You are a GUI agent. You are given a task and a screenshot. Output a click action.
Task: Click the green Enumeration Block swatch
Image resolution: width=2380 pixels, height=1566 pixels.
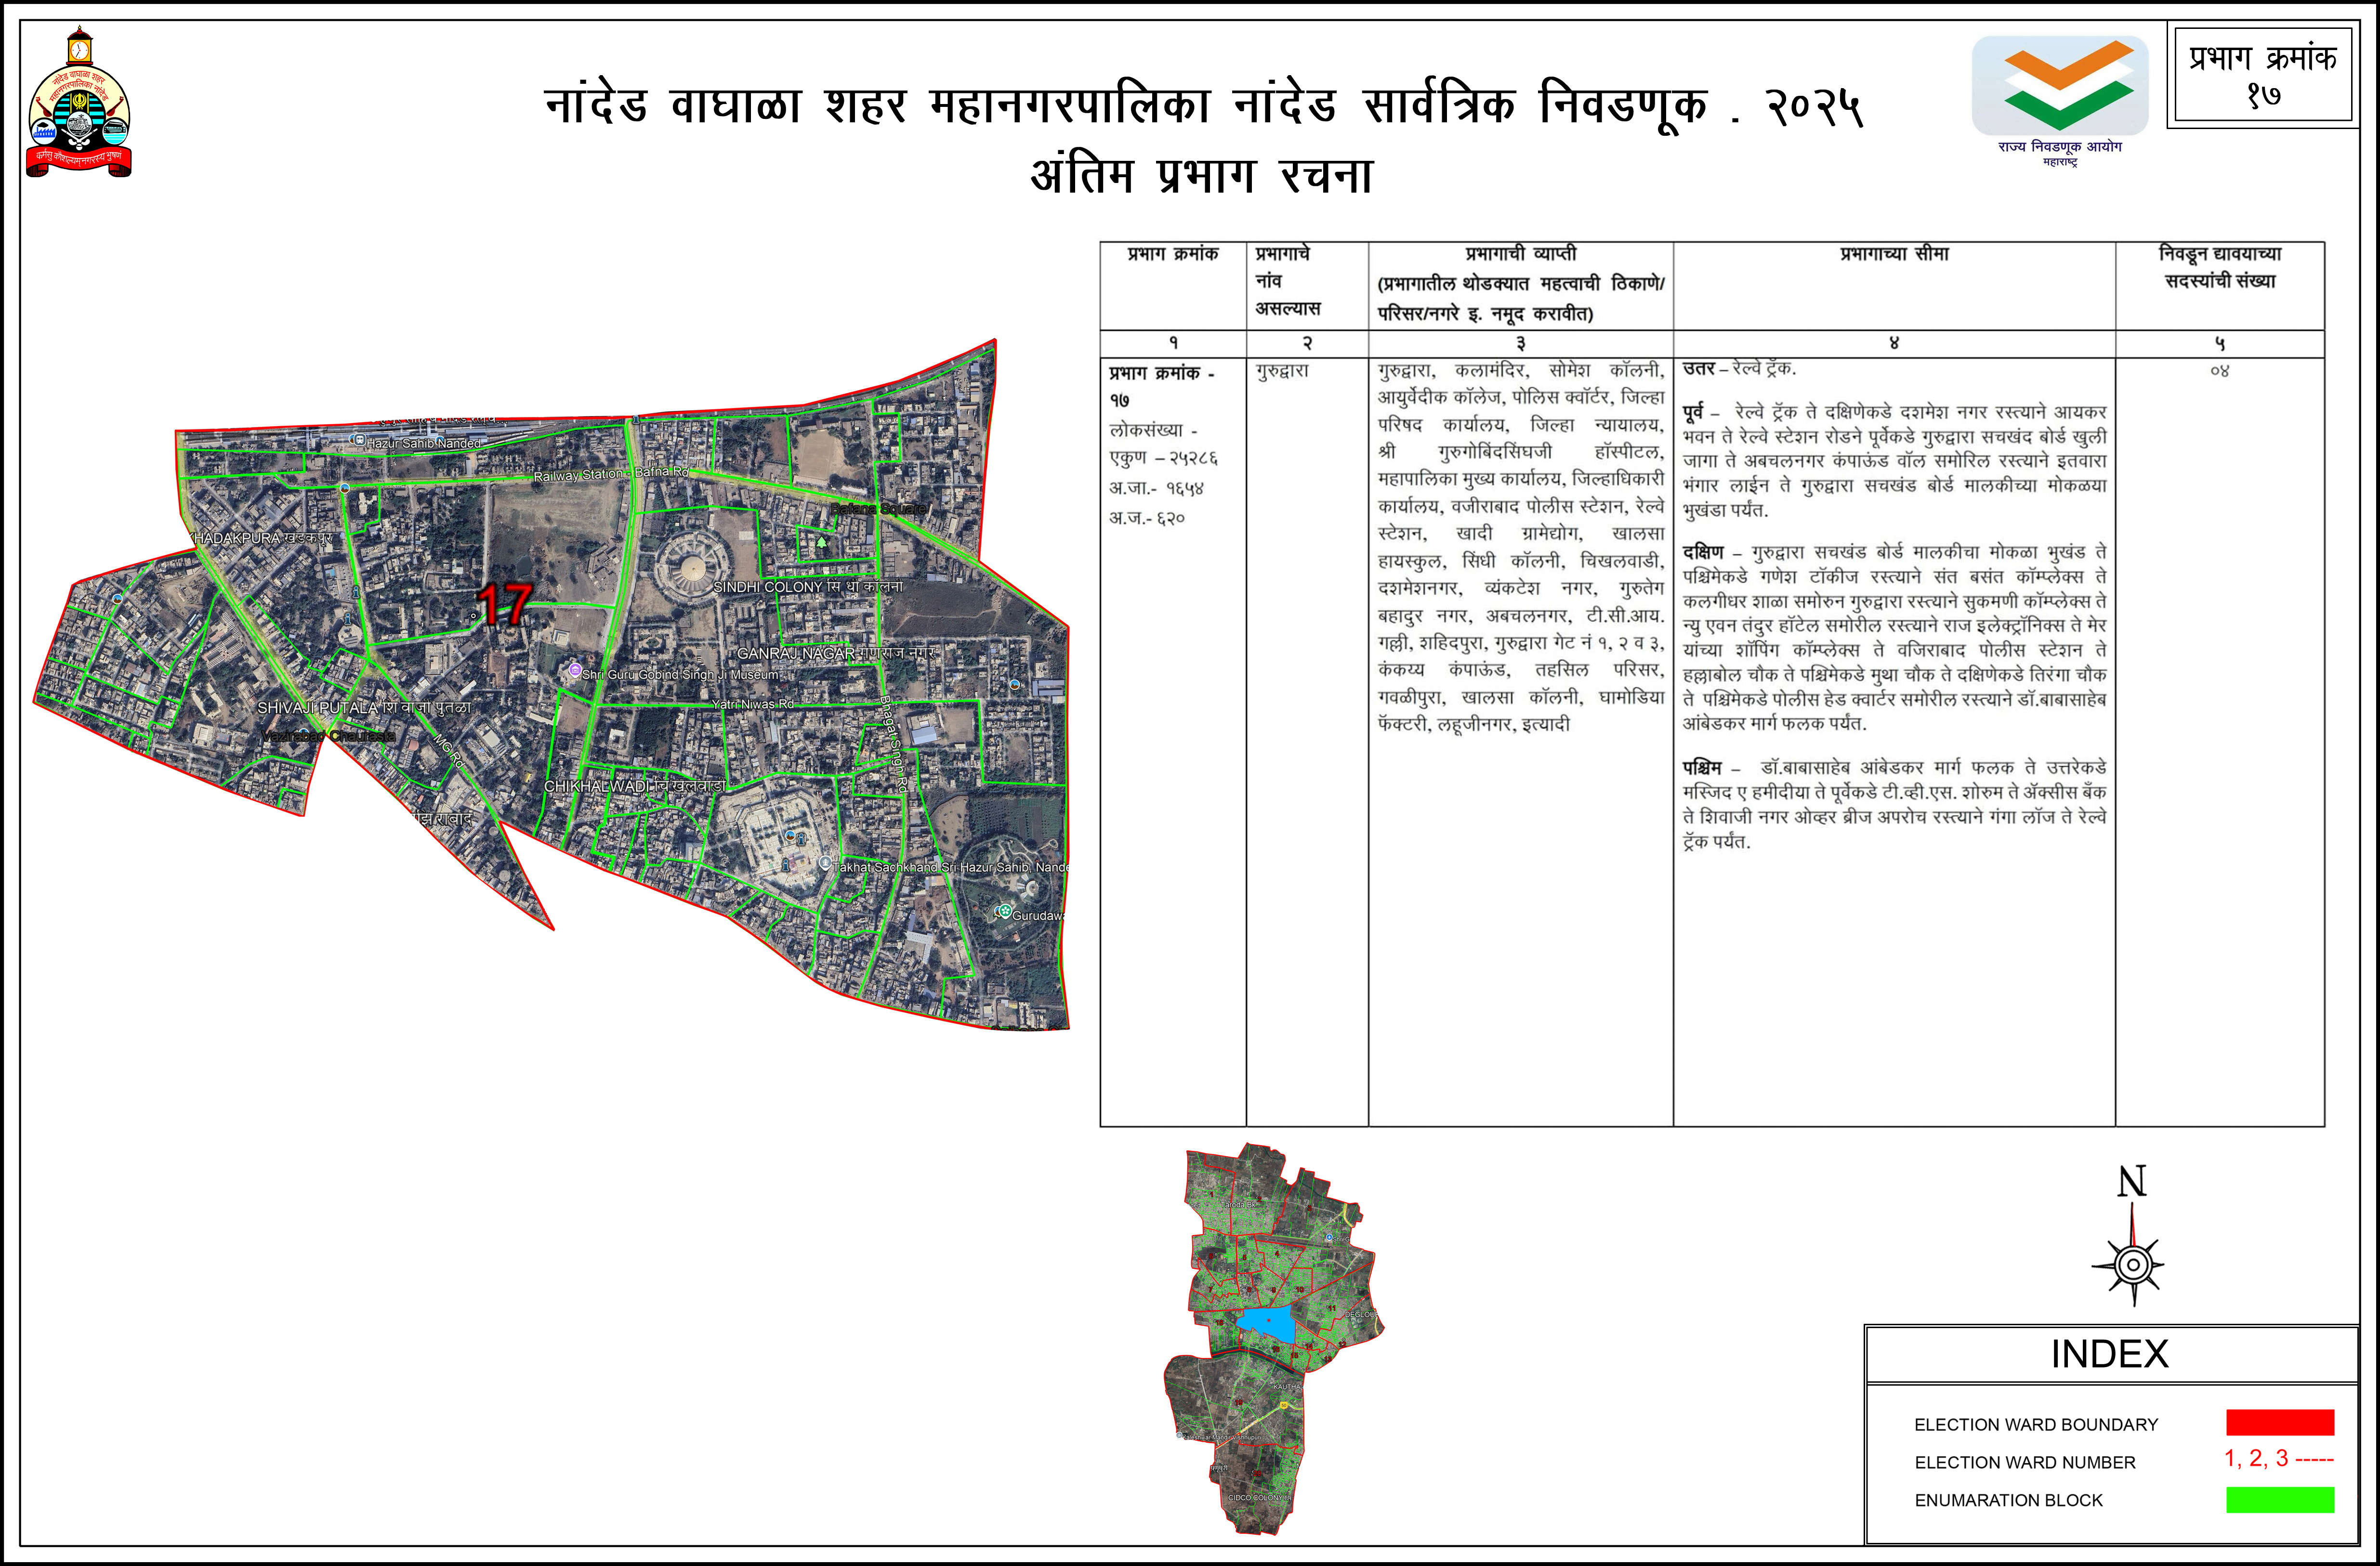(x=2279, y=1500)
